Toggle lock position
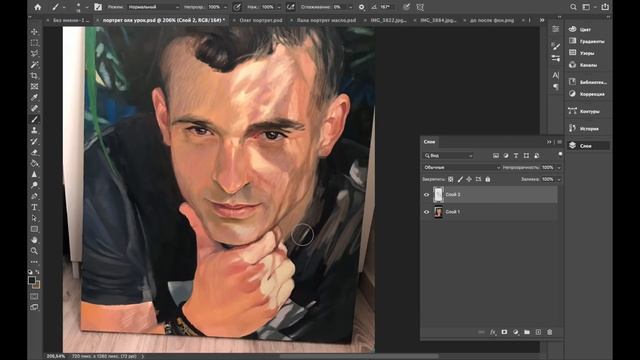This screenshot has height=360, width=640. (x=469, y=179)
